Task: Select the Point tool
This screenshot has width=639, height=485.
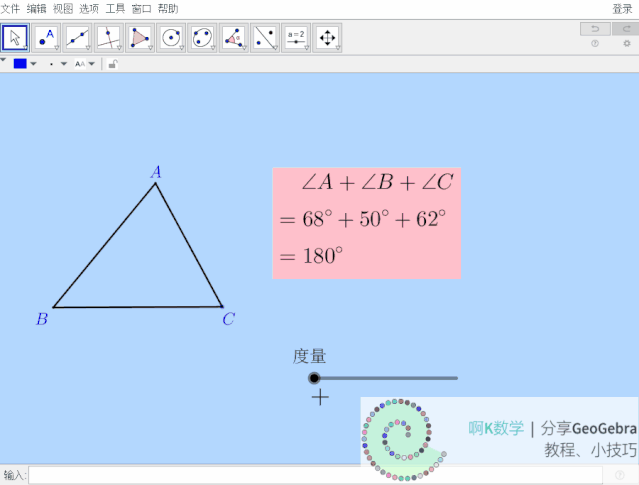Action: (x=46, y=38)
